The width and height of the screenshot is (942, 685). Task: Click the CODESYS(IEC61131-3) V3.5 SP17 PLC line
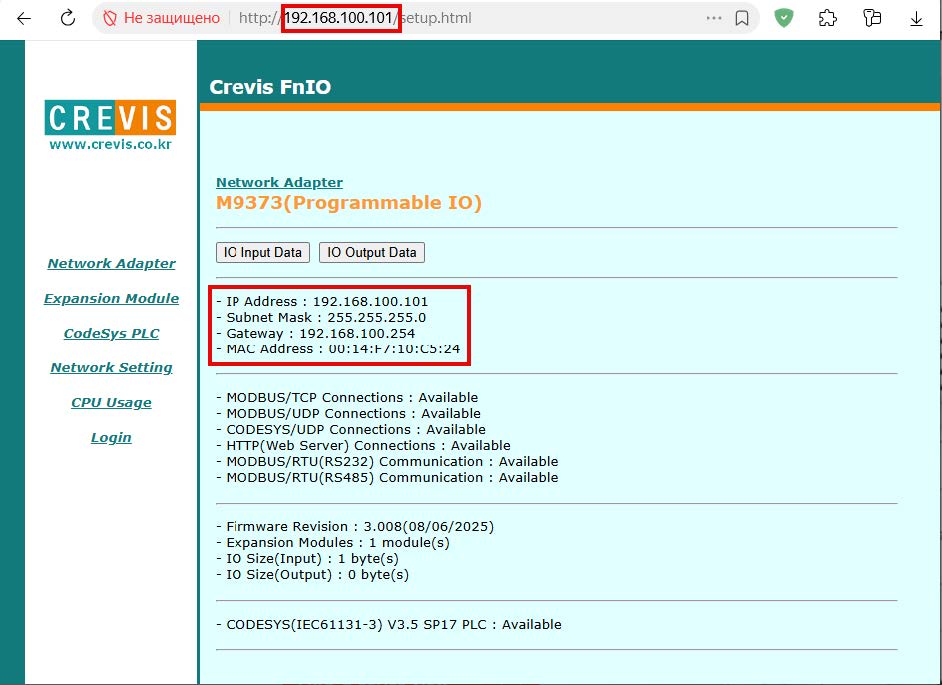[389, 625]
